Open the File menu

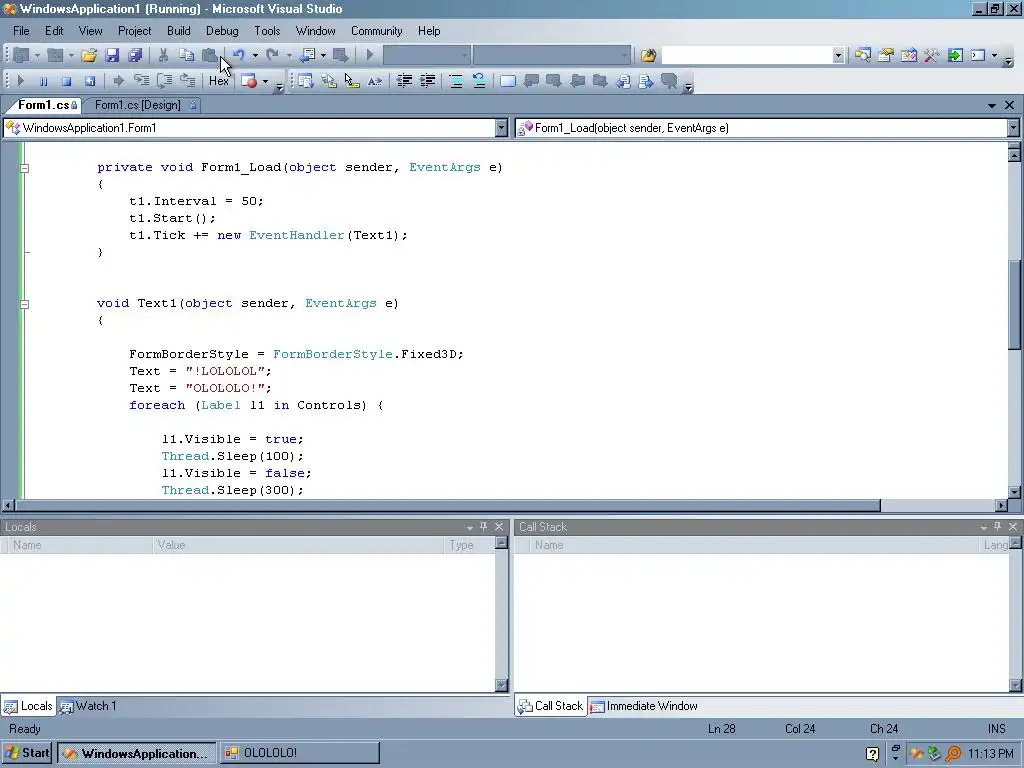(x=21, y=31)
